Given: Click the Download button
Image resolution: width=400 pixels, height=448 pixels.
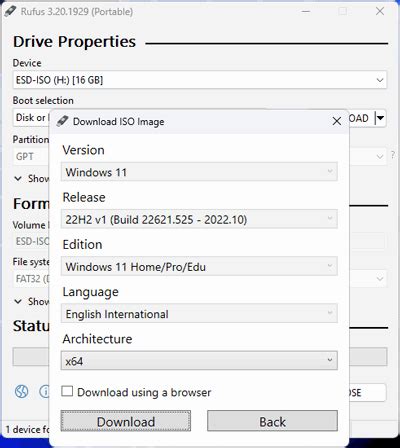Looking at the screenshot, I should click(x=126, y=421).
